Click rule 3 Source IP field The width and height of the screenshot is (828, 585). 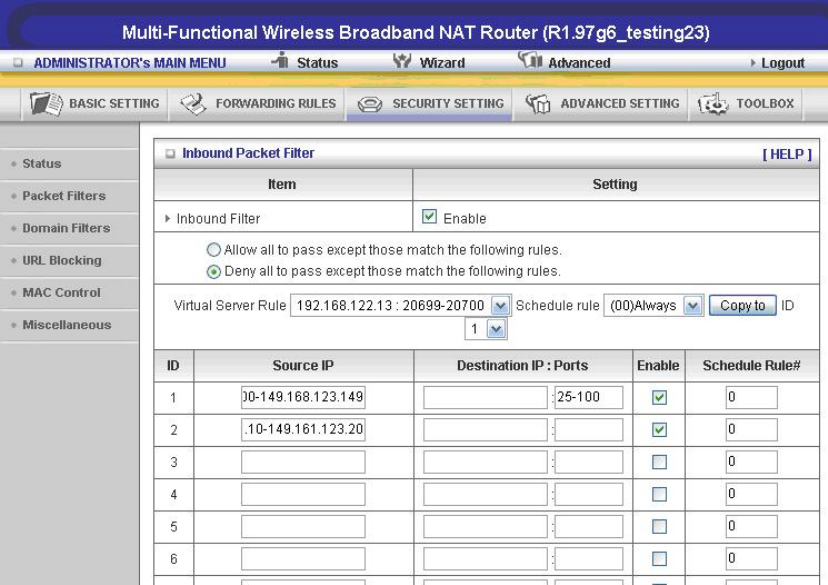tap(303, 461)
